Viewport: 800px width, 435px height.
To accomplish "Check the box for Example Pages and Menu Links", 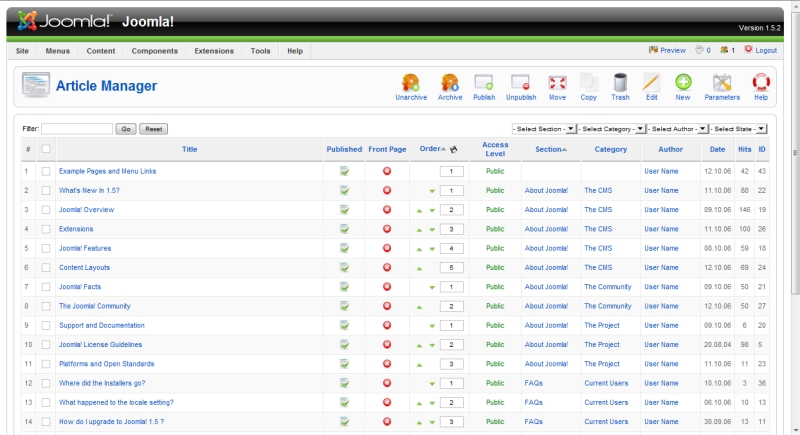I will click(46, 171).
